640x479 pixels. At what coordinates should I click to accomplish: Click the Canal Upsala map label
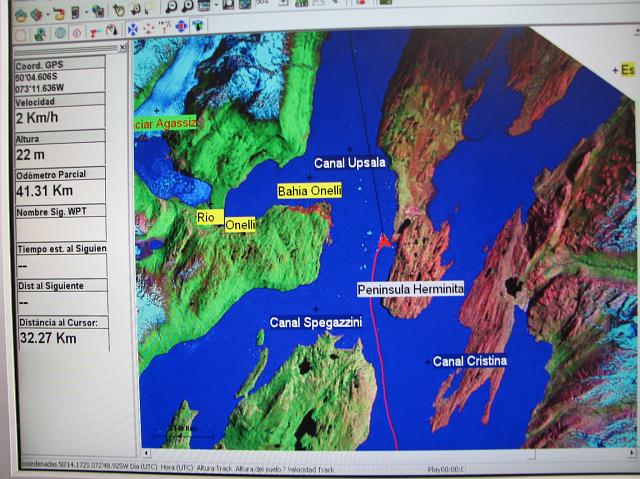coord(350,163)
